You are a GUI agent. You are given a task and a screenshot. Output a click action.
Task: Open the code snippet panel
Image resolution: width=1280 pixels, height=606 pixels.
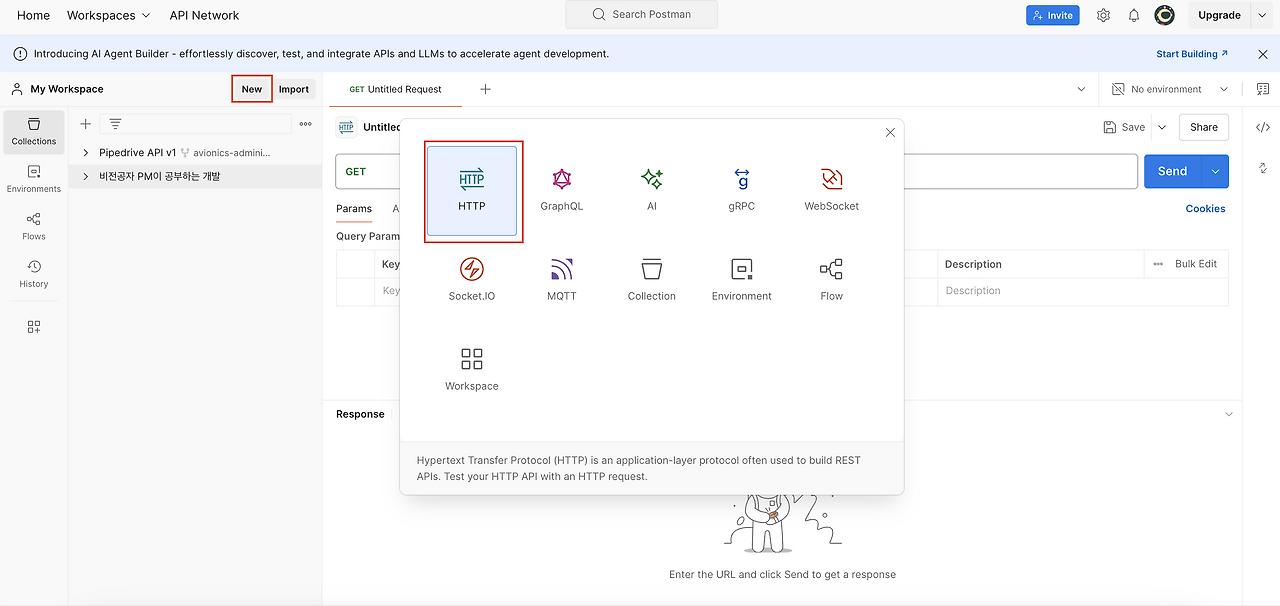1263,127
